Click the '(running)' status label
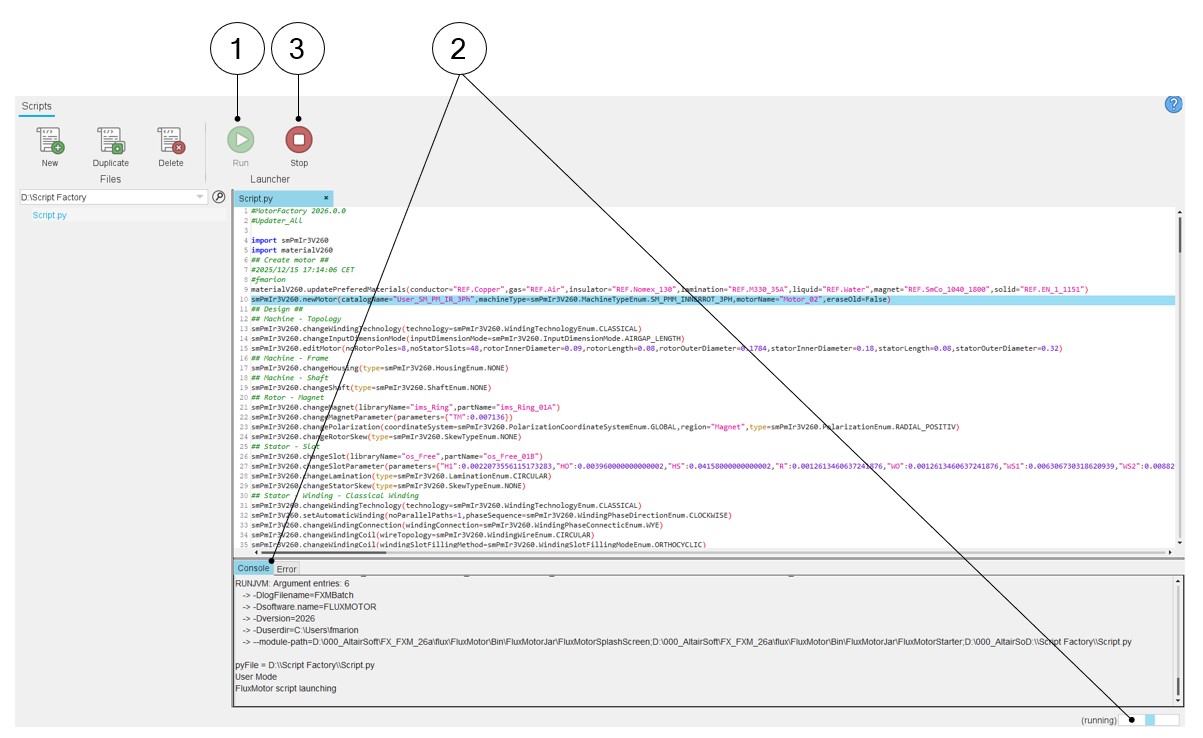Image resolution: width=1203 pixels, height=738 pixels. pos(1098,720)
